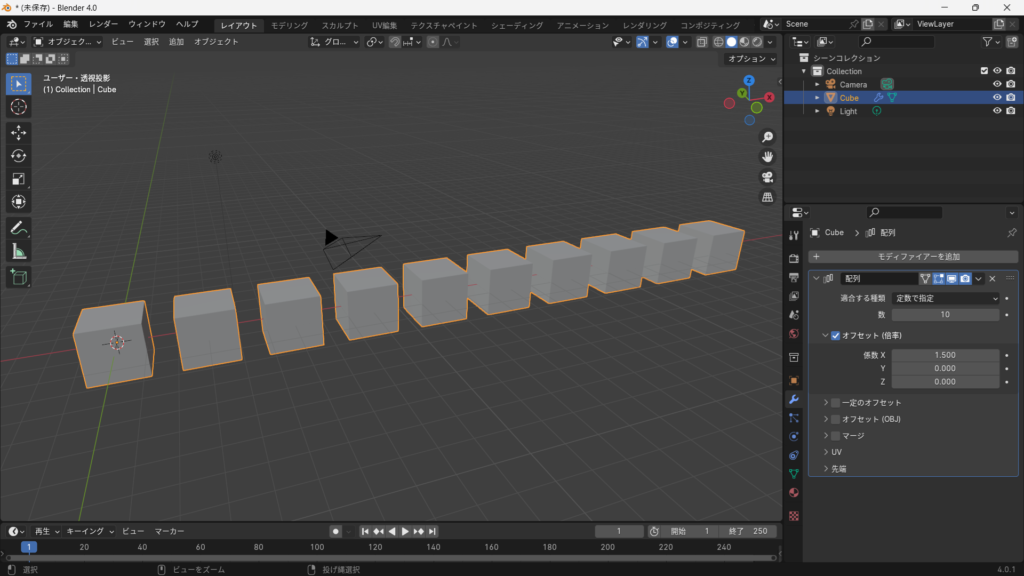Select Camera in the outliner
The width and height of the screenshot is (1024, 576).
pyautogui.click(x=852, y=85)
